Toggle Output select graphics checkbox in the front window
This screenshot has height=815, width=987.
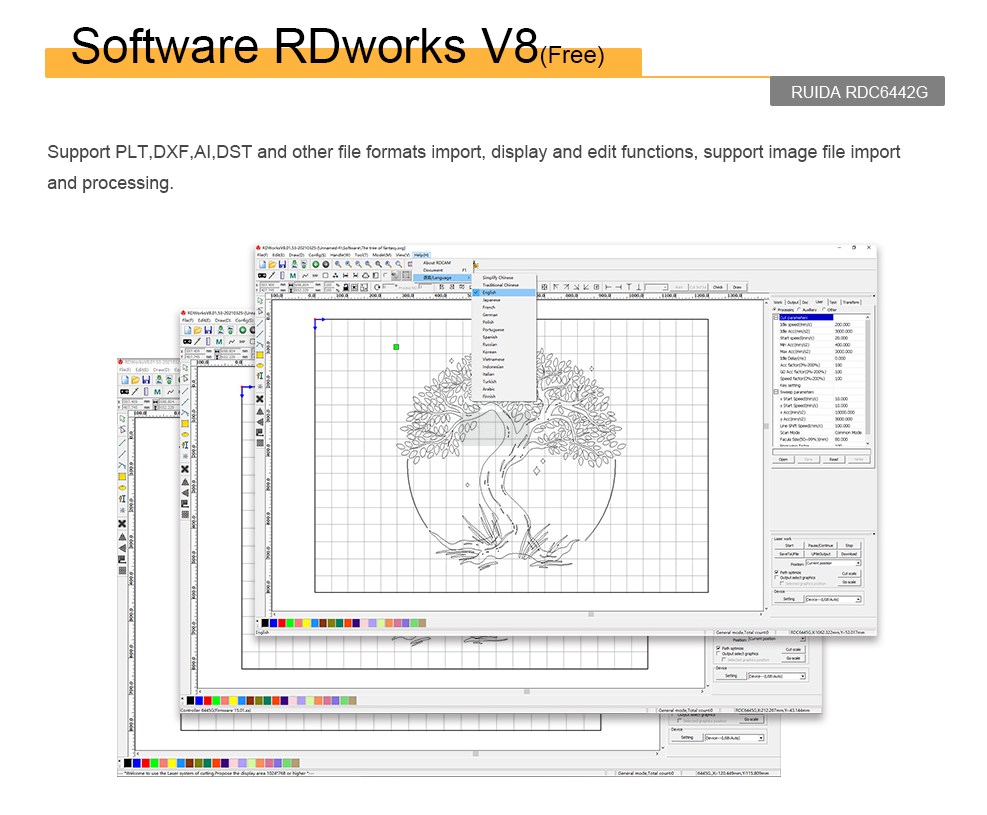(x=776, y=577)
